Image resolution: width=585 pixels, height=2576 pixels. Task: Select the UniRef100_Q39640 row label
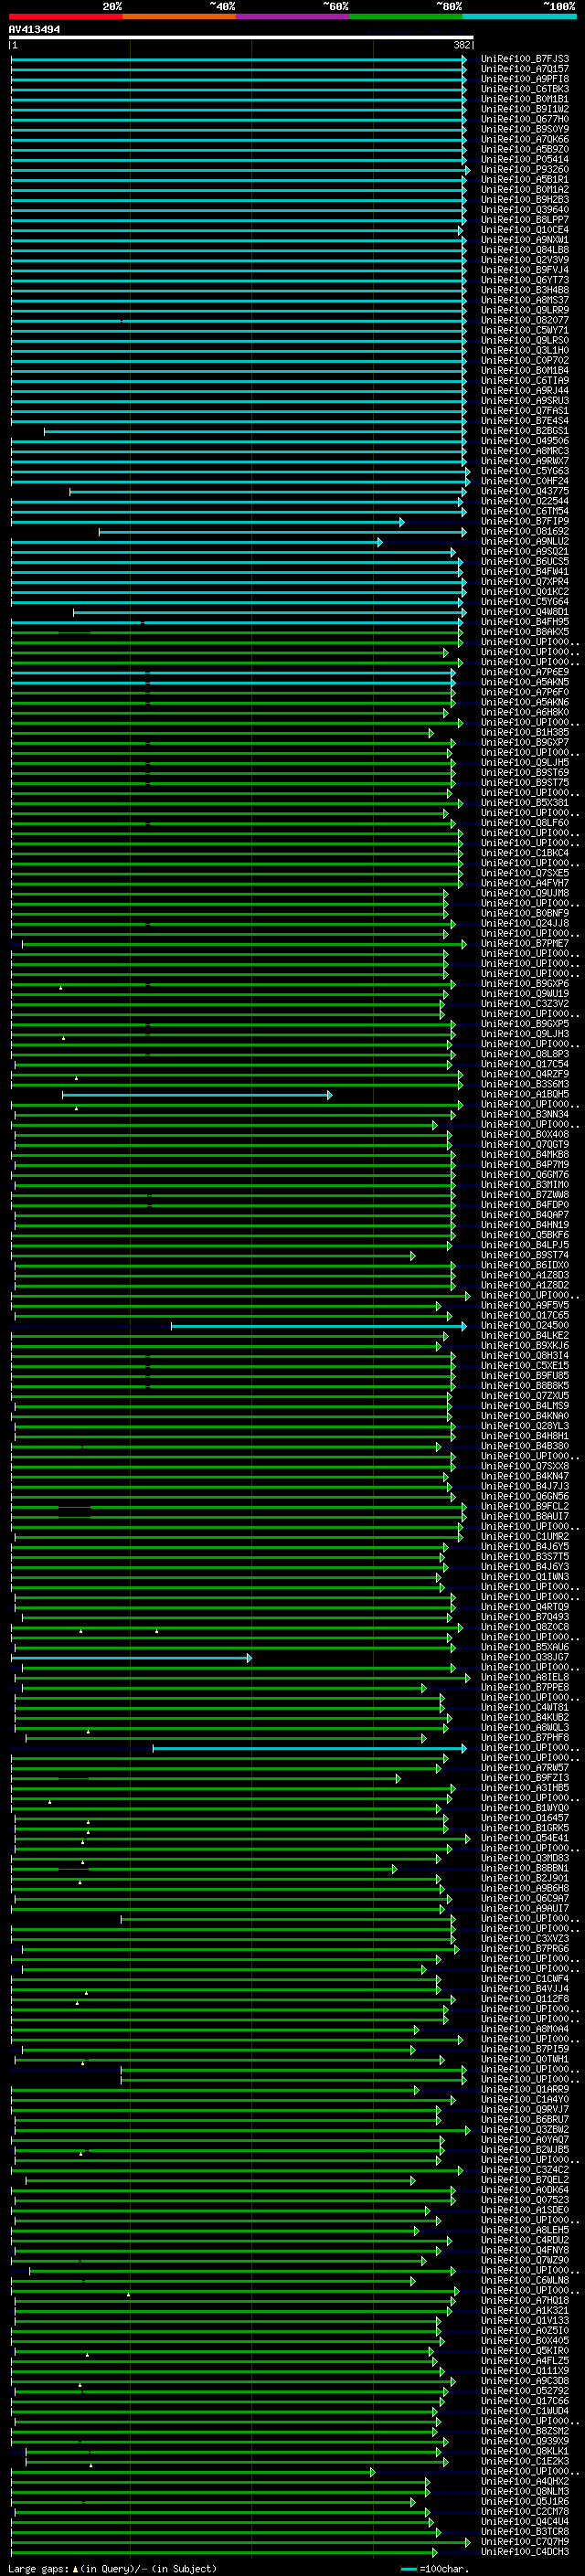coord(525,210)
